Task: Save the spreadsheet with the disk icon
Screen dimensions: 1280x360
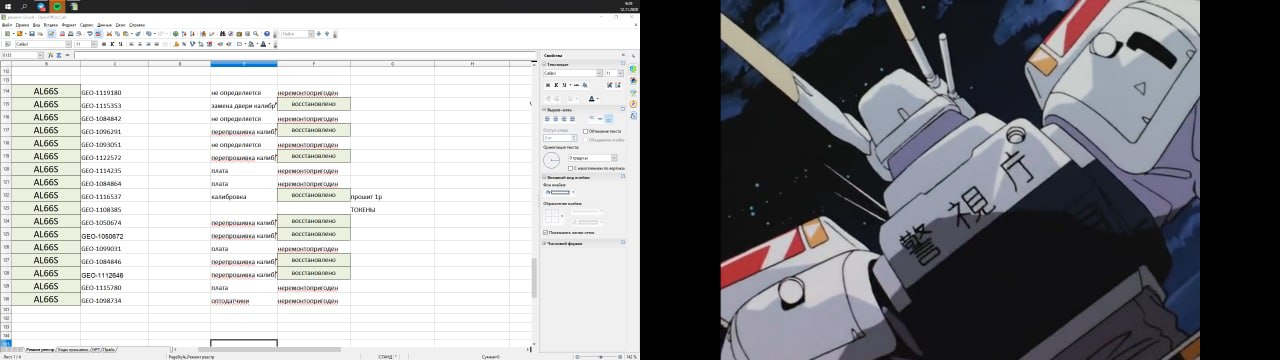Action: pos(32,34)
